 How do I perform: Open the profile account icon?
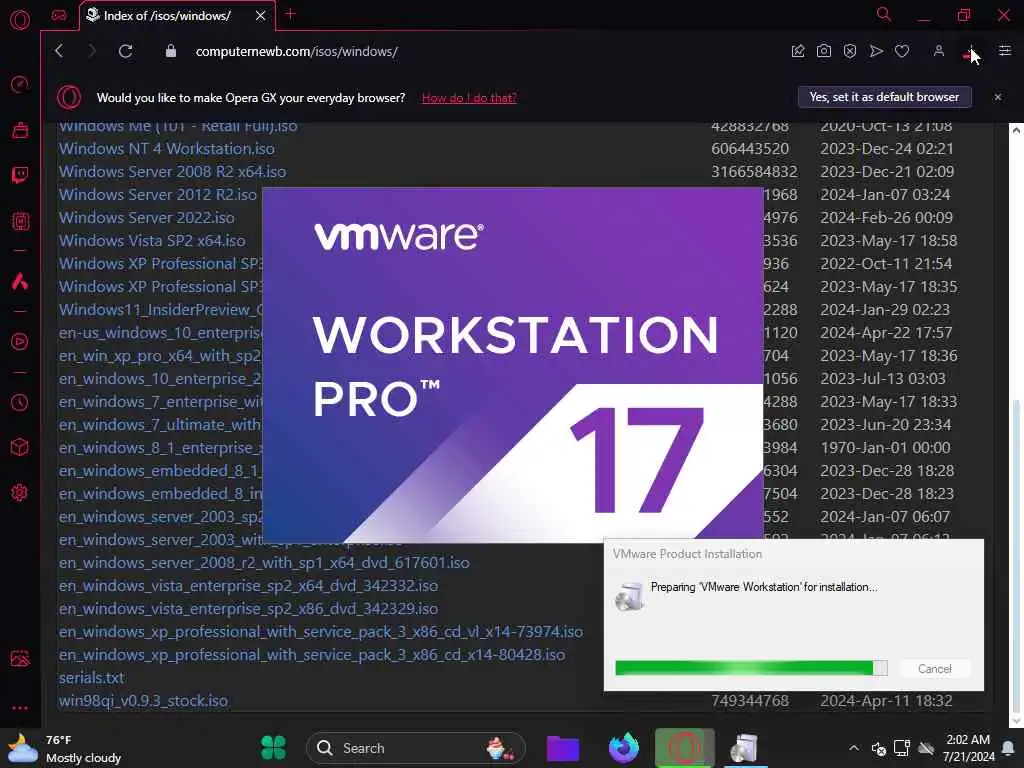point(938,51)
